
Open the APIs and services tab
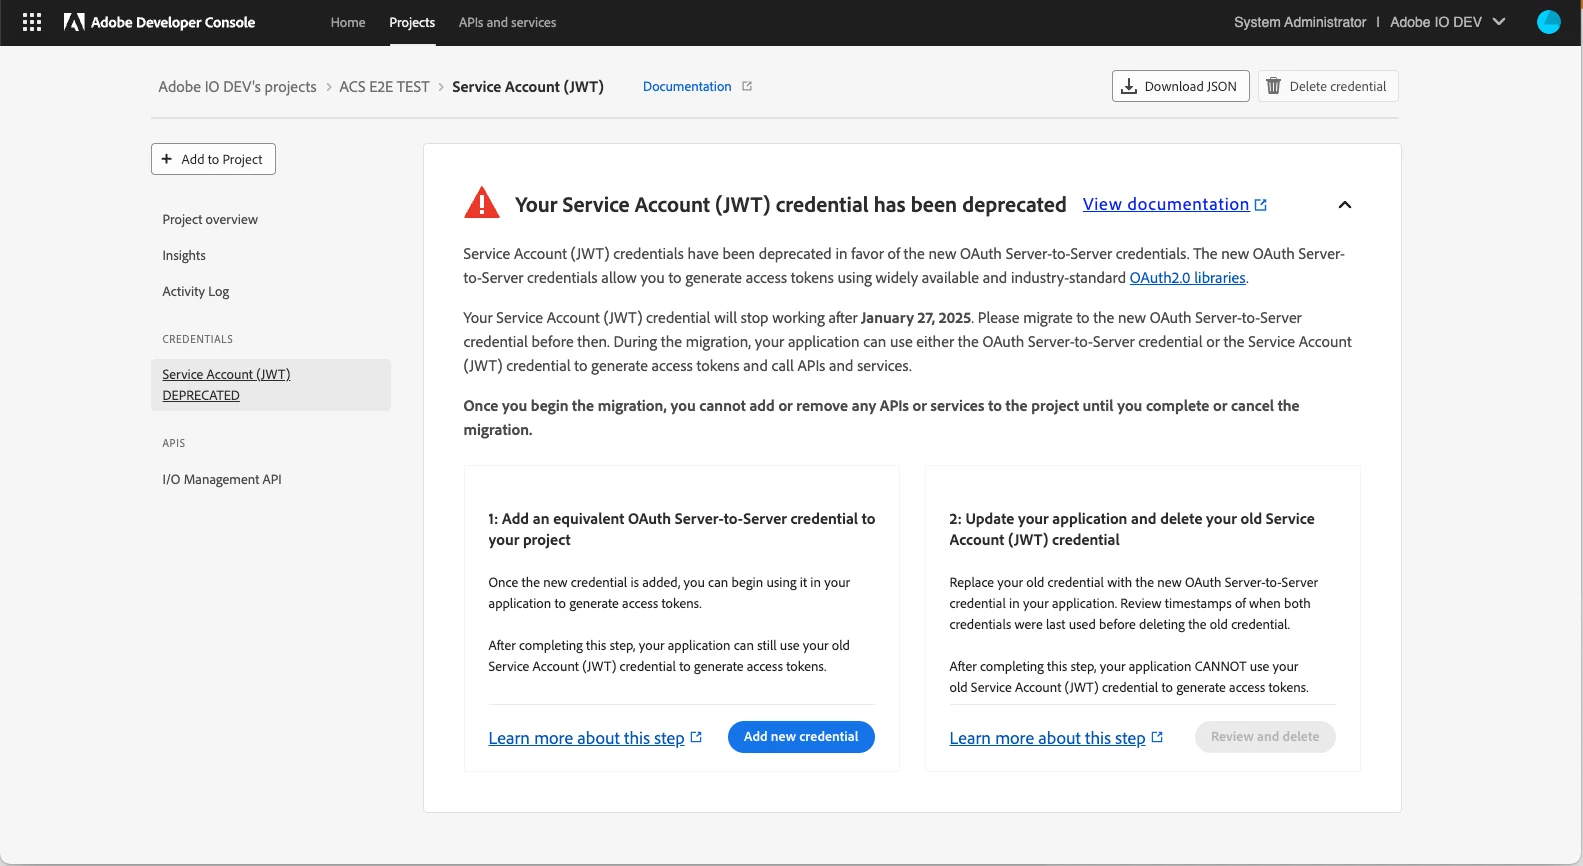[x=507, y=22]
